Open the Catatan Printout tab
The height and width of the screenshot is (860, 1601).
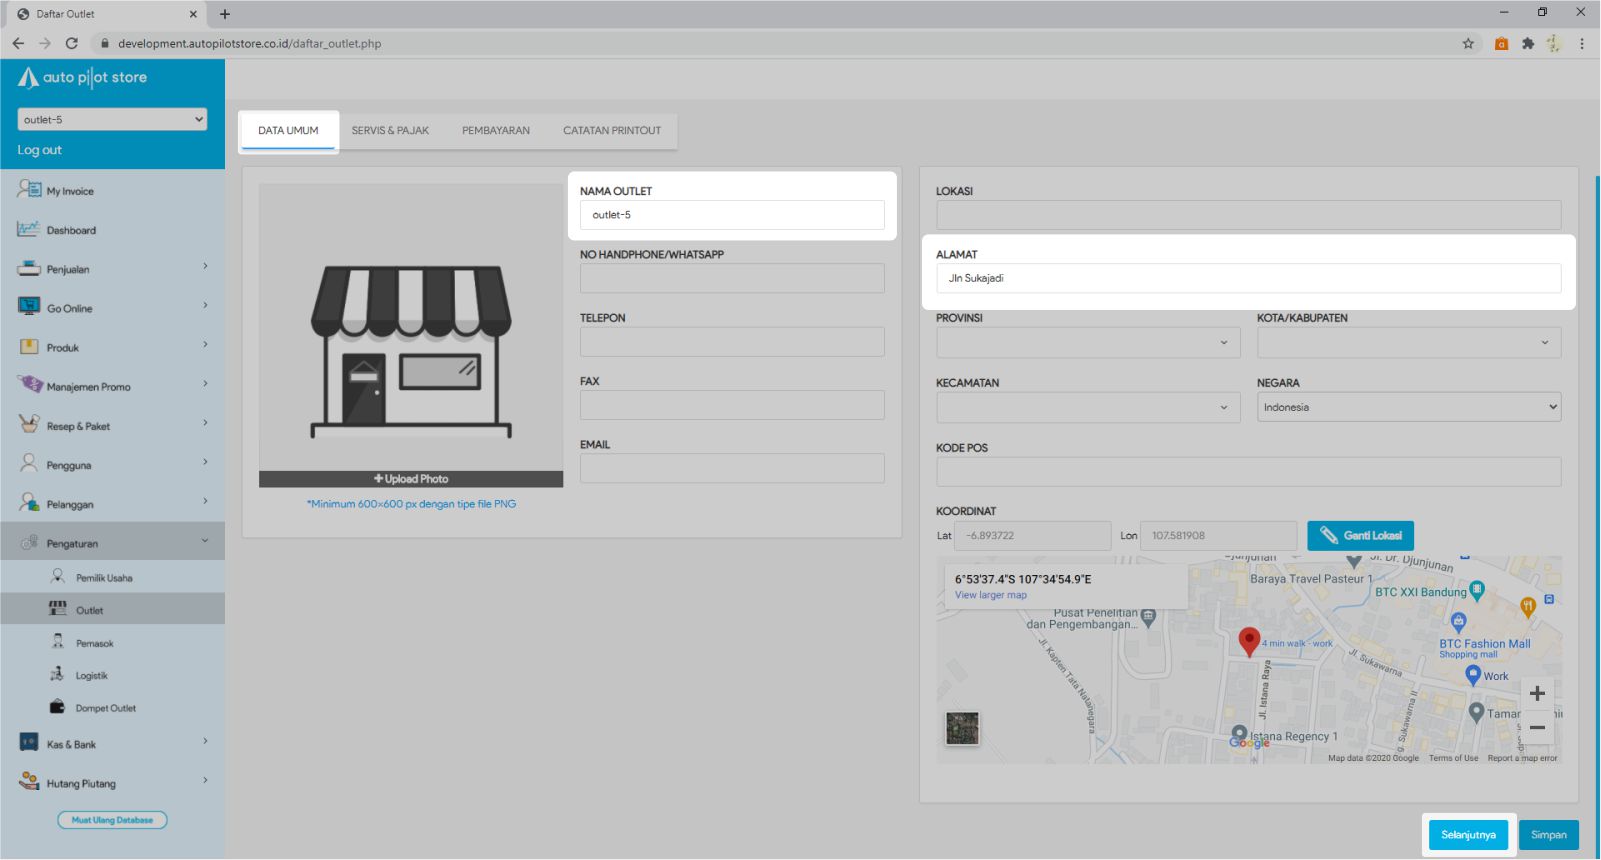point(612,131)
